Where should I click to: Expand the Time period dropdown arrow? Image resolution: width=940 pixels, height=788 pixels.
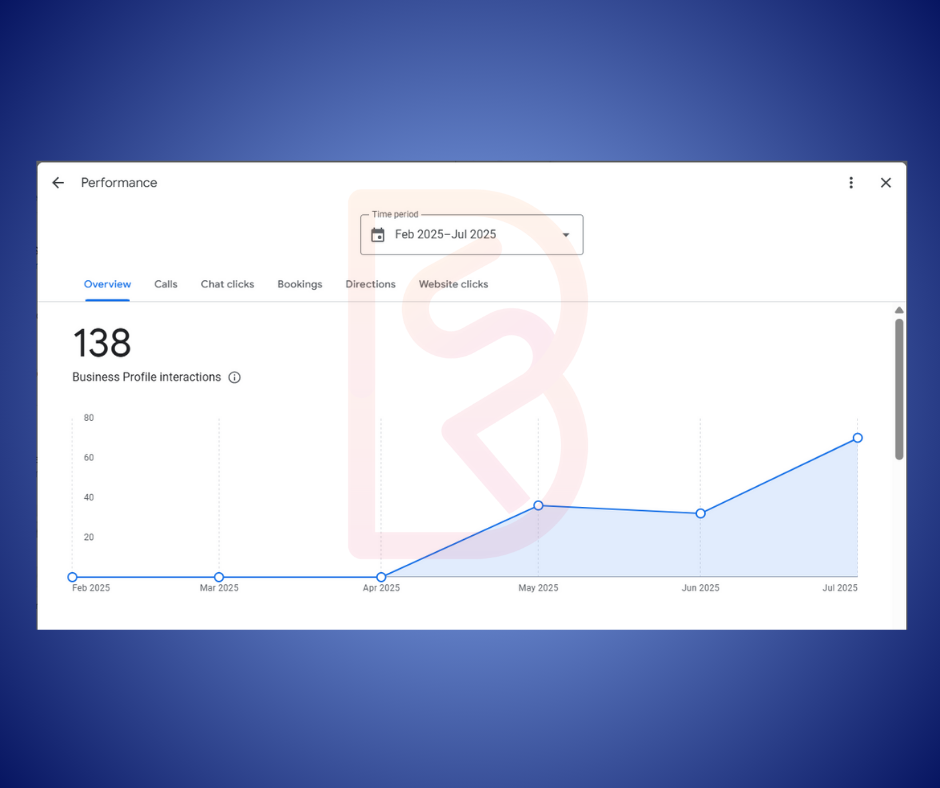pyautogui.click(x=566, y=235)
